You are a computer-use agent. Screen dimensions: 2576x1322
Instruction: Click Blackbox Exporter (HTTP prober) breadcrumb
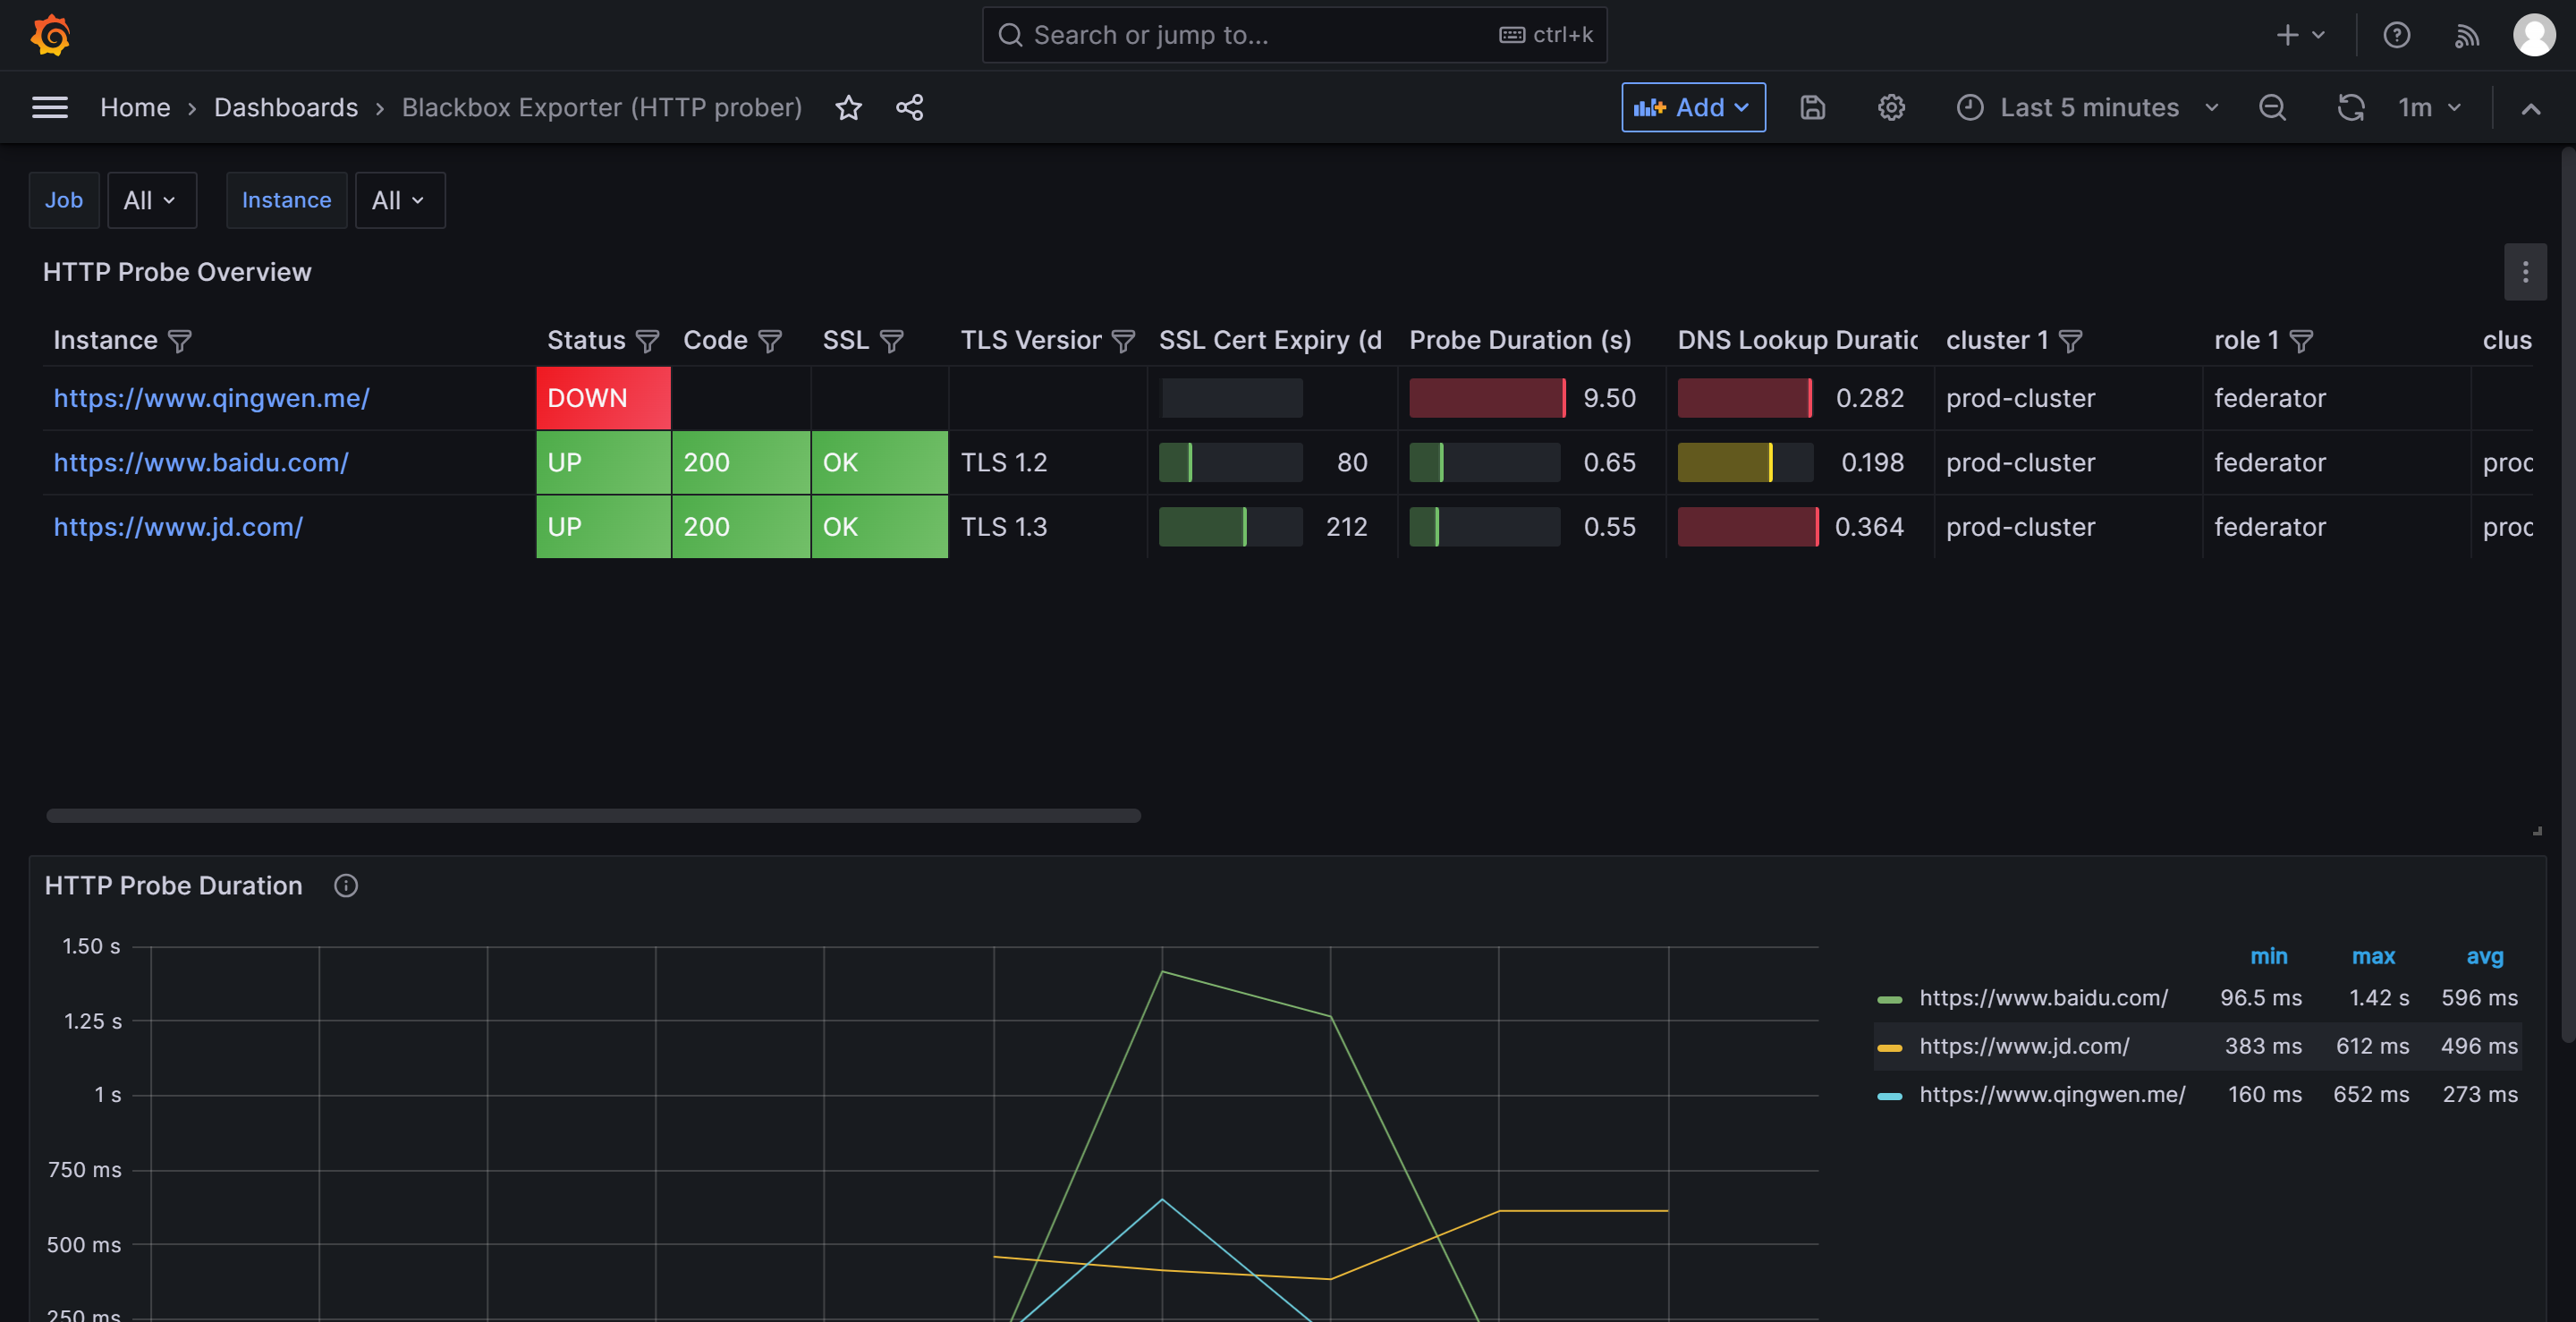click(x=602, y=107)
